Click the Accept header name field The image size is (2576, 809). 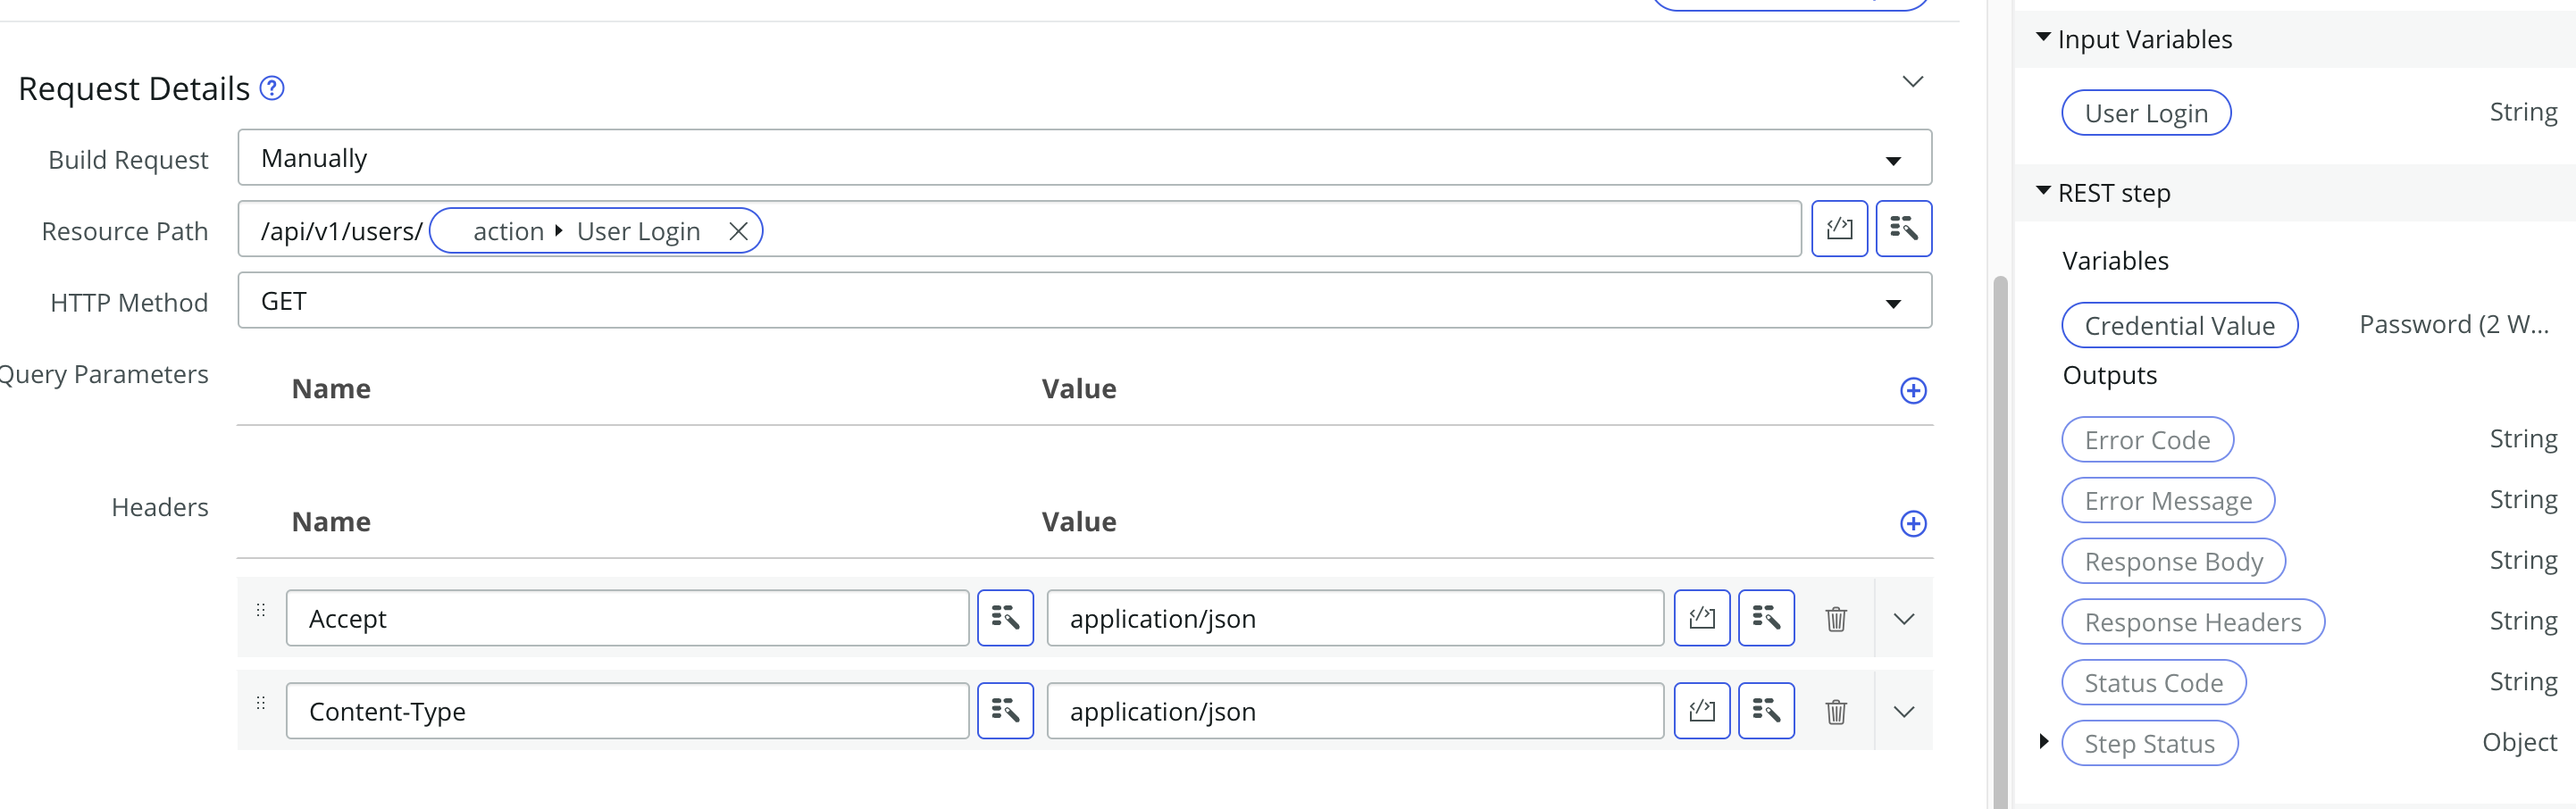click(627, 618)
